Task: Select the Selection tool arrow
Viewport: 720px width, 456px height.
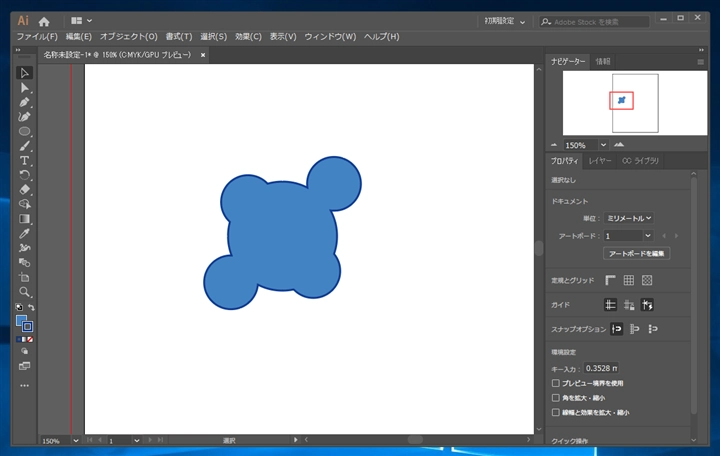Action: pyautogui.click(x=24, y=73)
